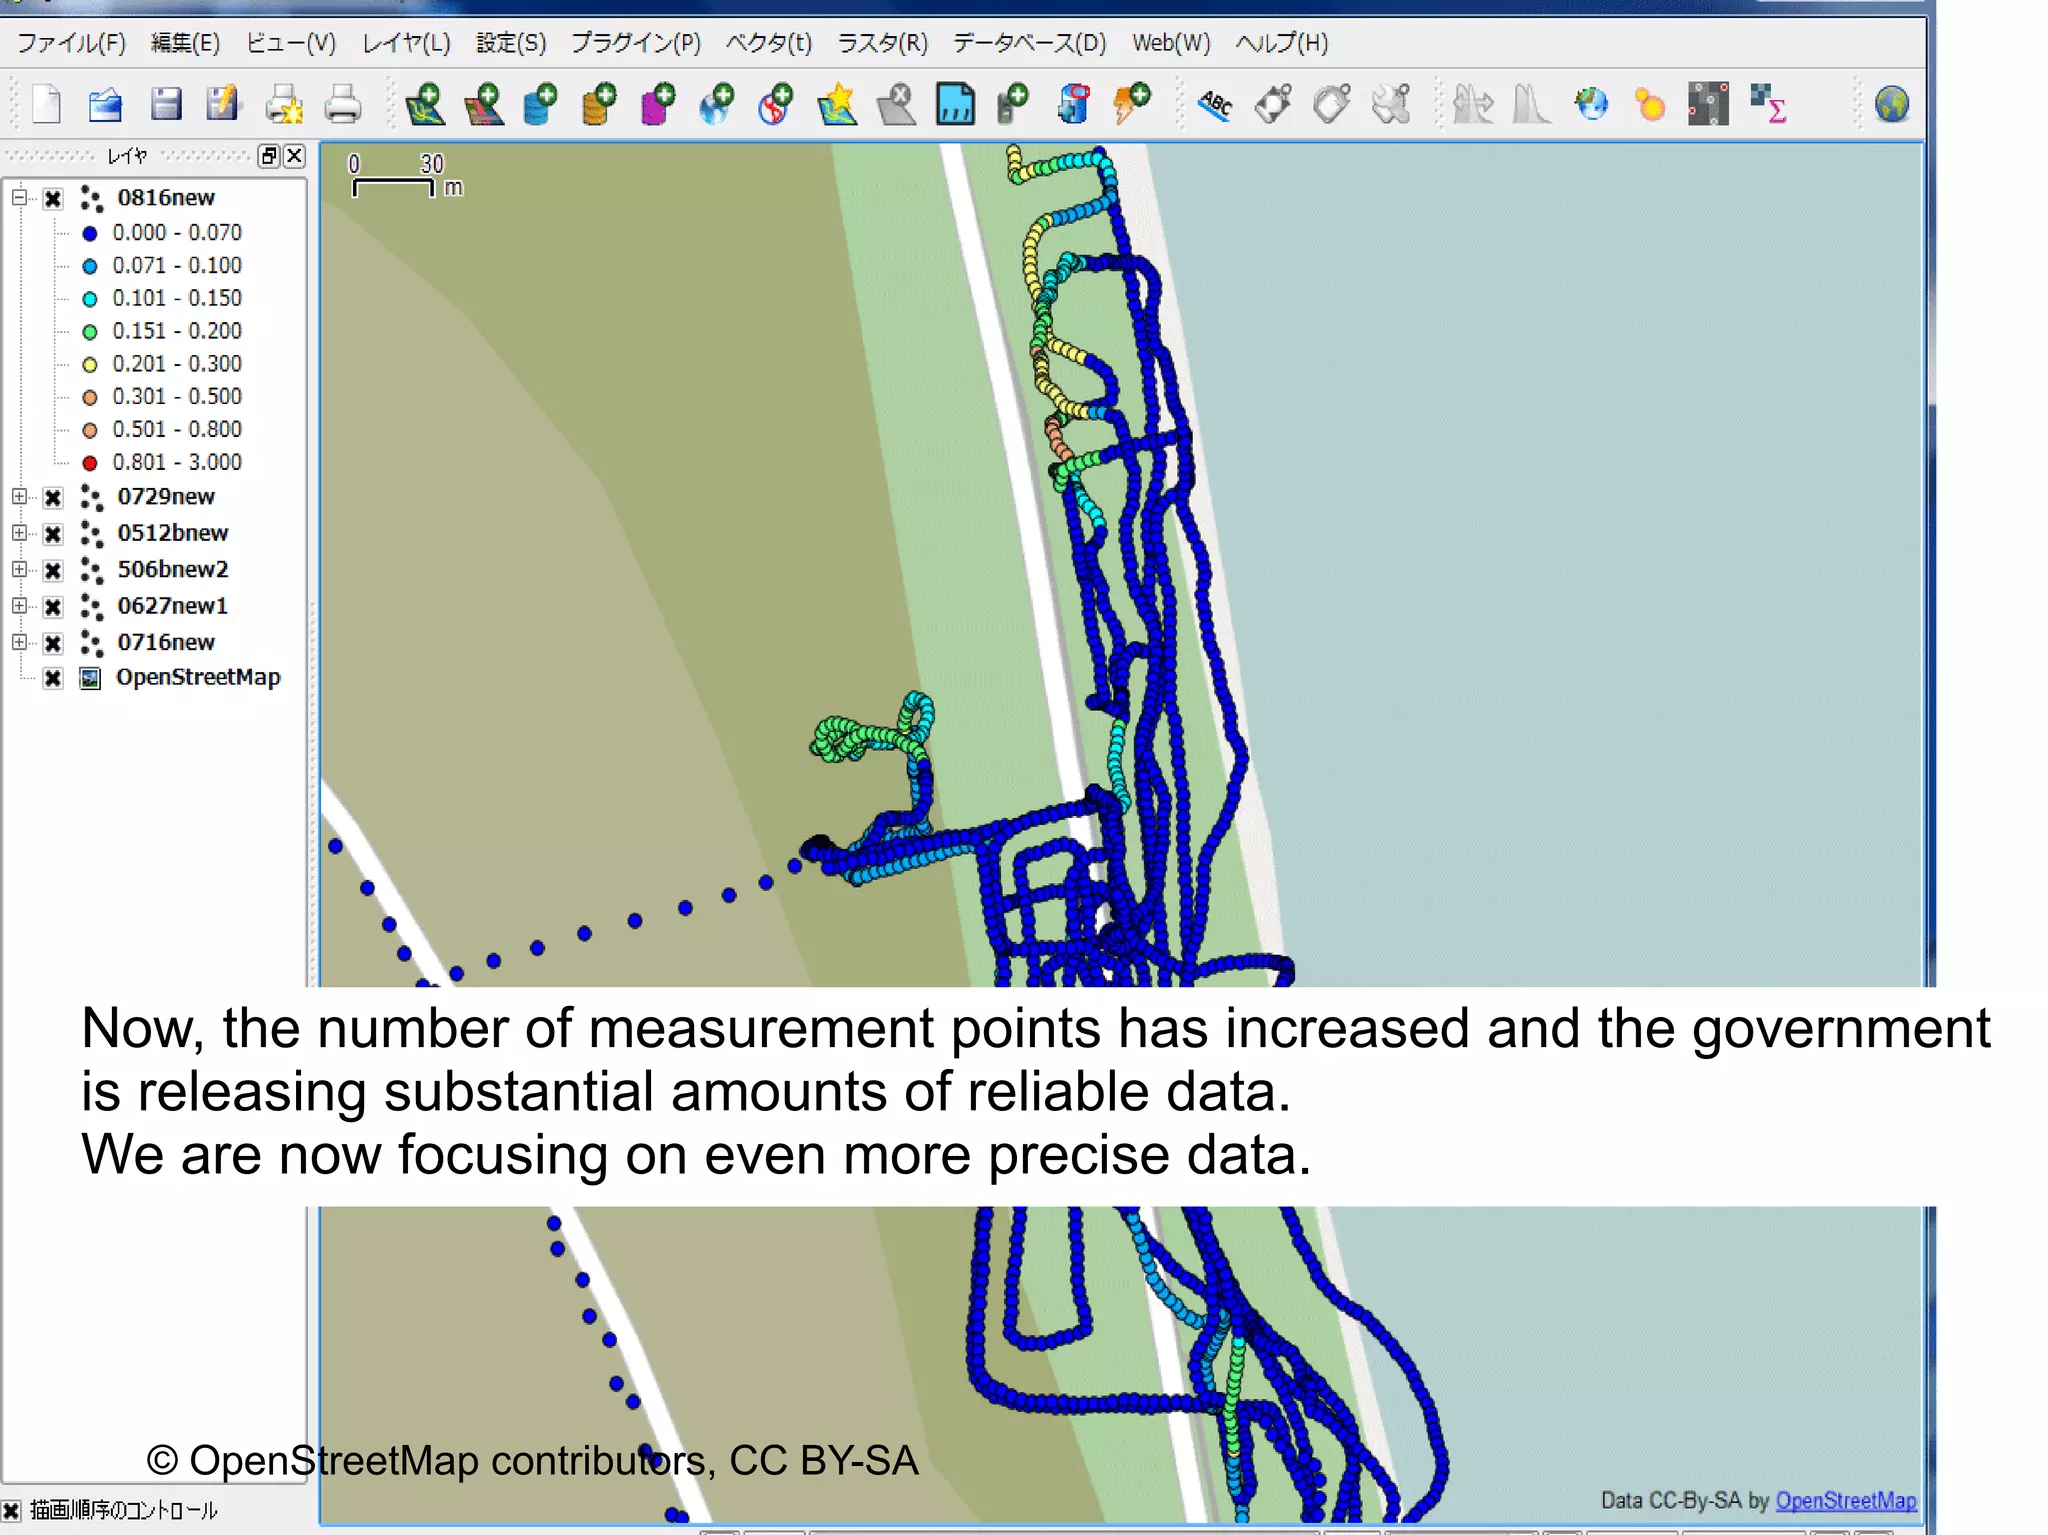Uncheck the 506bnew2 layer checkbox
2048x1535 pixels.
point(53,570)
